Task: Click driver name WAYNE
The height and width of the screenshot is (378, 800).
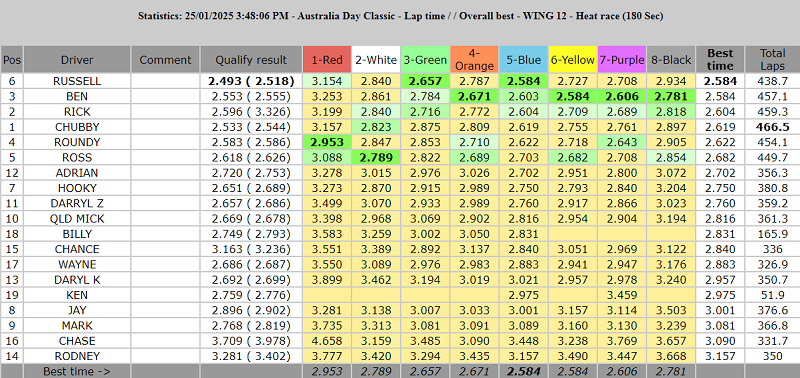Action: 77,265
